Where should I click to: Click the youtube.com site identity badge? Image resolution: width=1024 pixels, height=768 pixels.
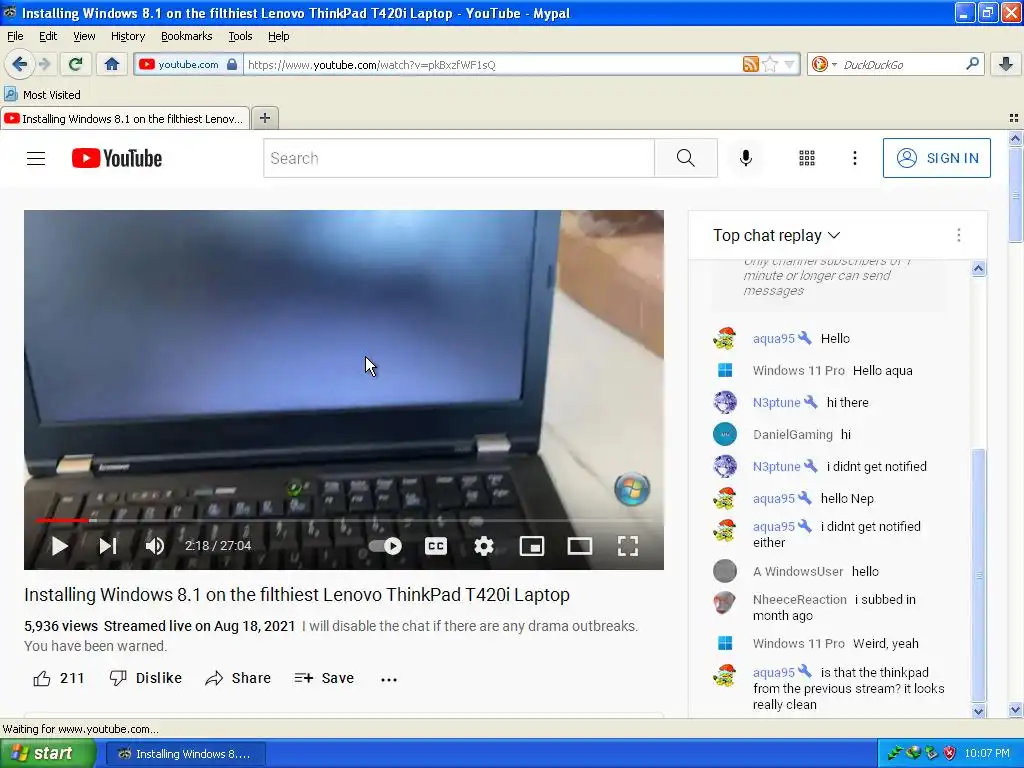(188, 64)
